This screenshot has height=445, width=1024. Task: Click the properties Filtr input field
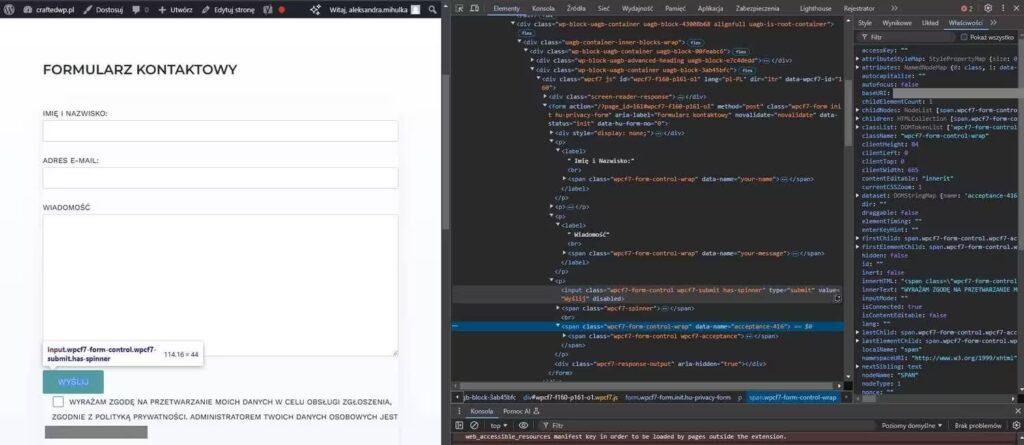point(908,37)
